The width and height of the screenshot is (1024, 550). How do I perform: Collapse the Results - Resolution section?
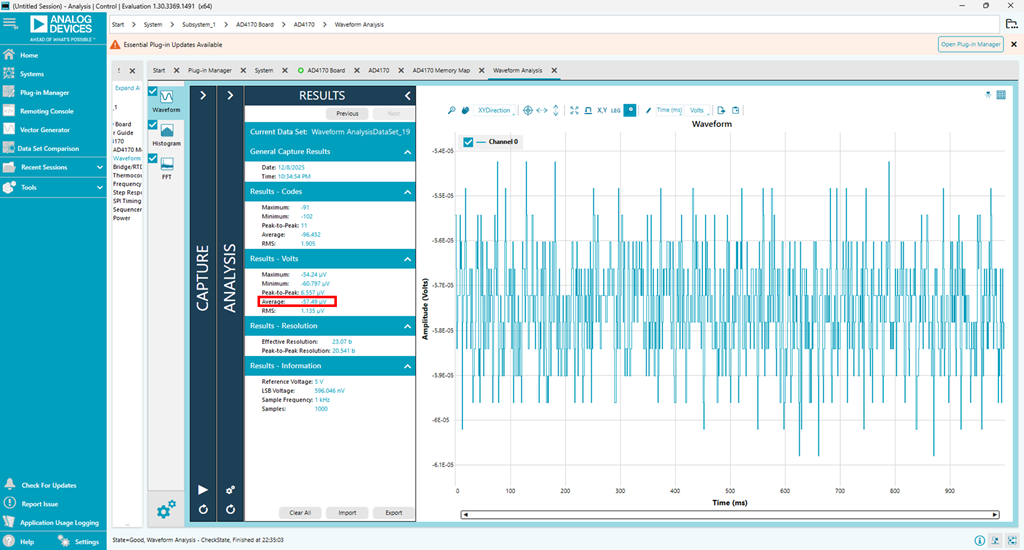407,326
